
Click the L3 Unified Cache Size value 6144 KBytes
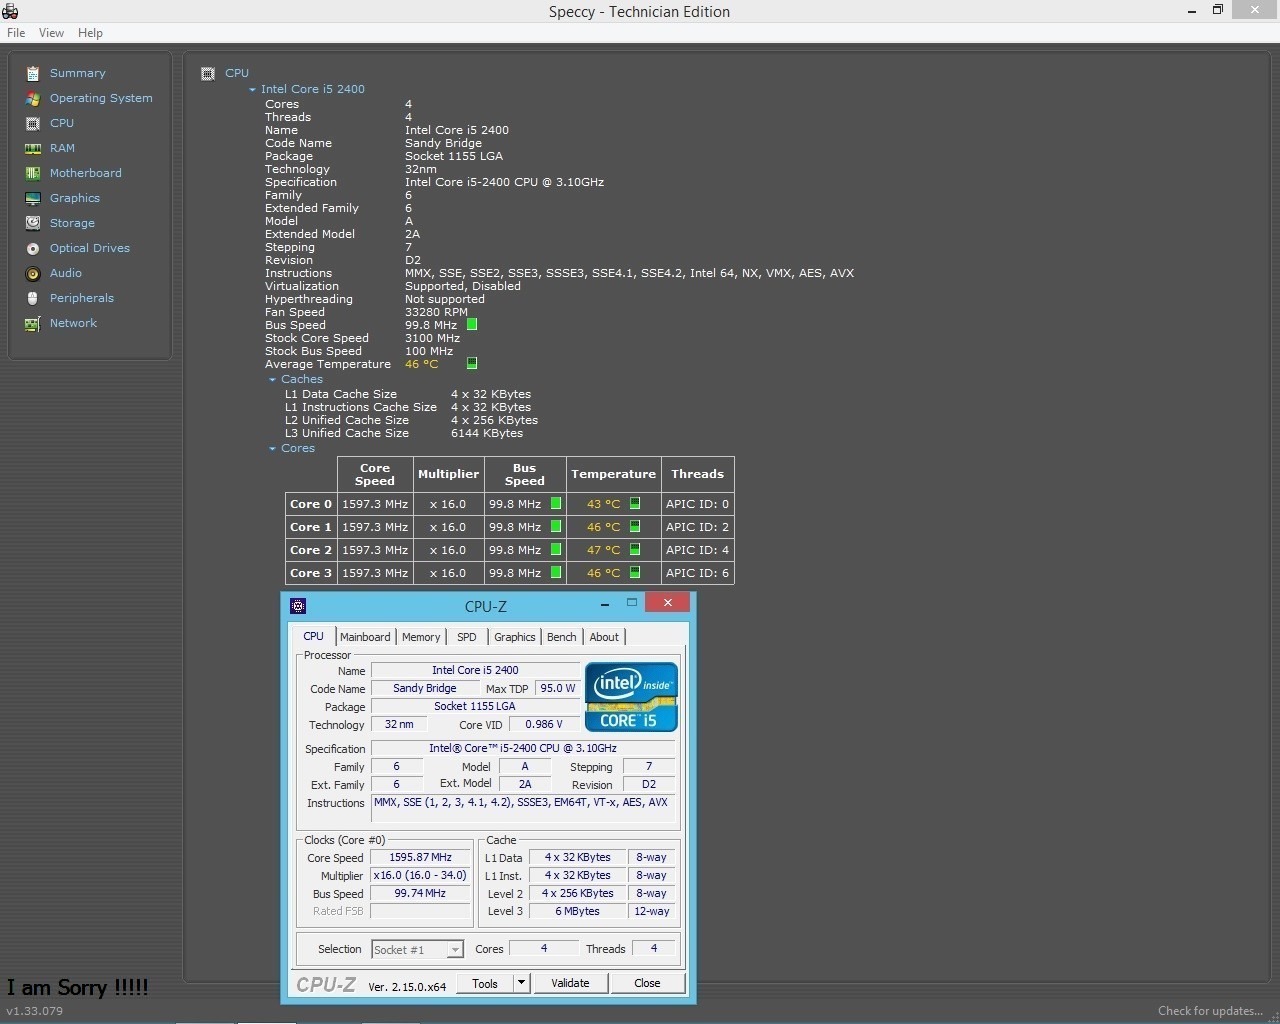(x=487, y=433)
